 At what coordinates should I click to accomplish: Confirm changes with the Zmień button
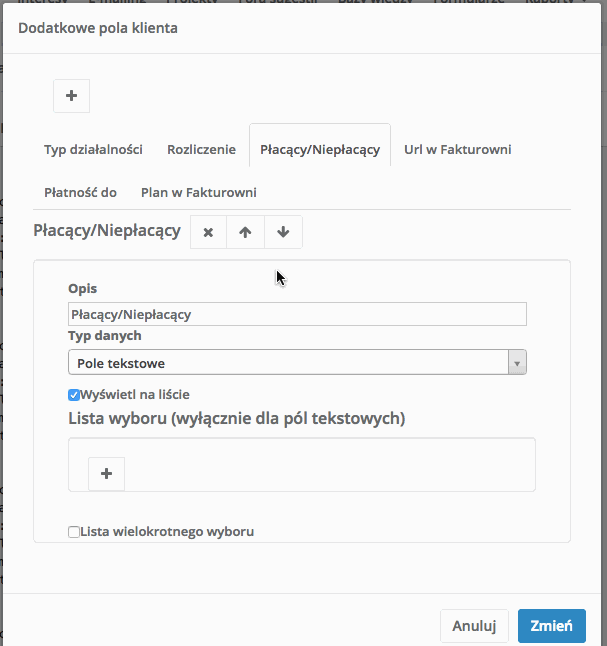551,626
